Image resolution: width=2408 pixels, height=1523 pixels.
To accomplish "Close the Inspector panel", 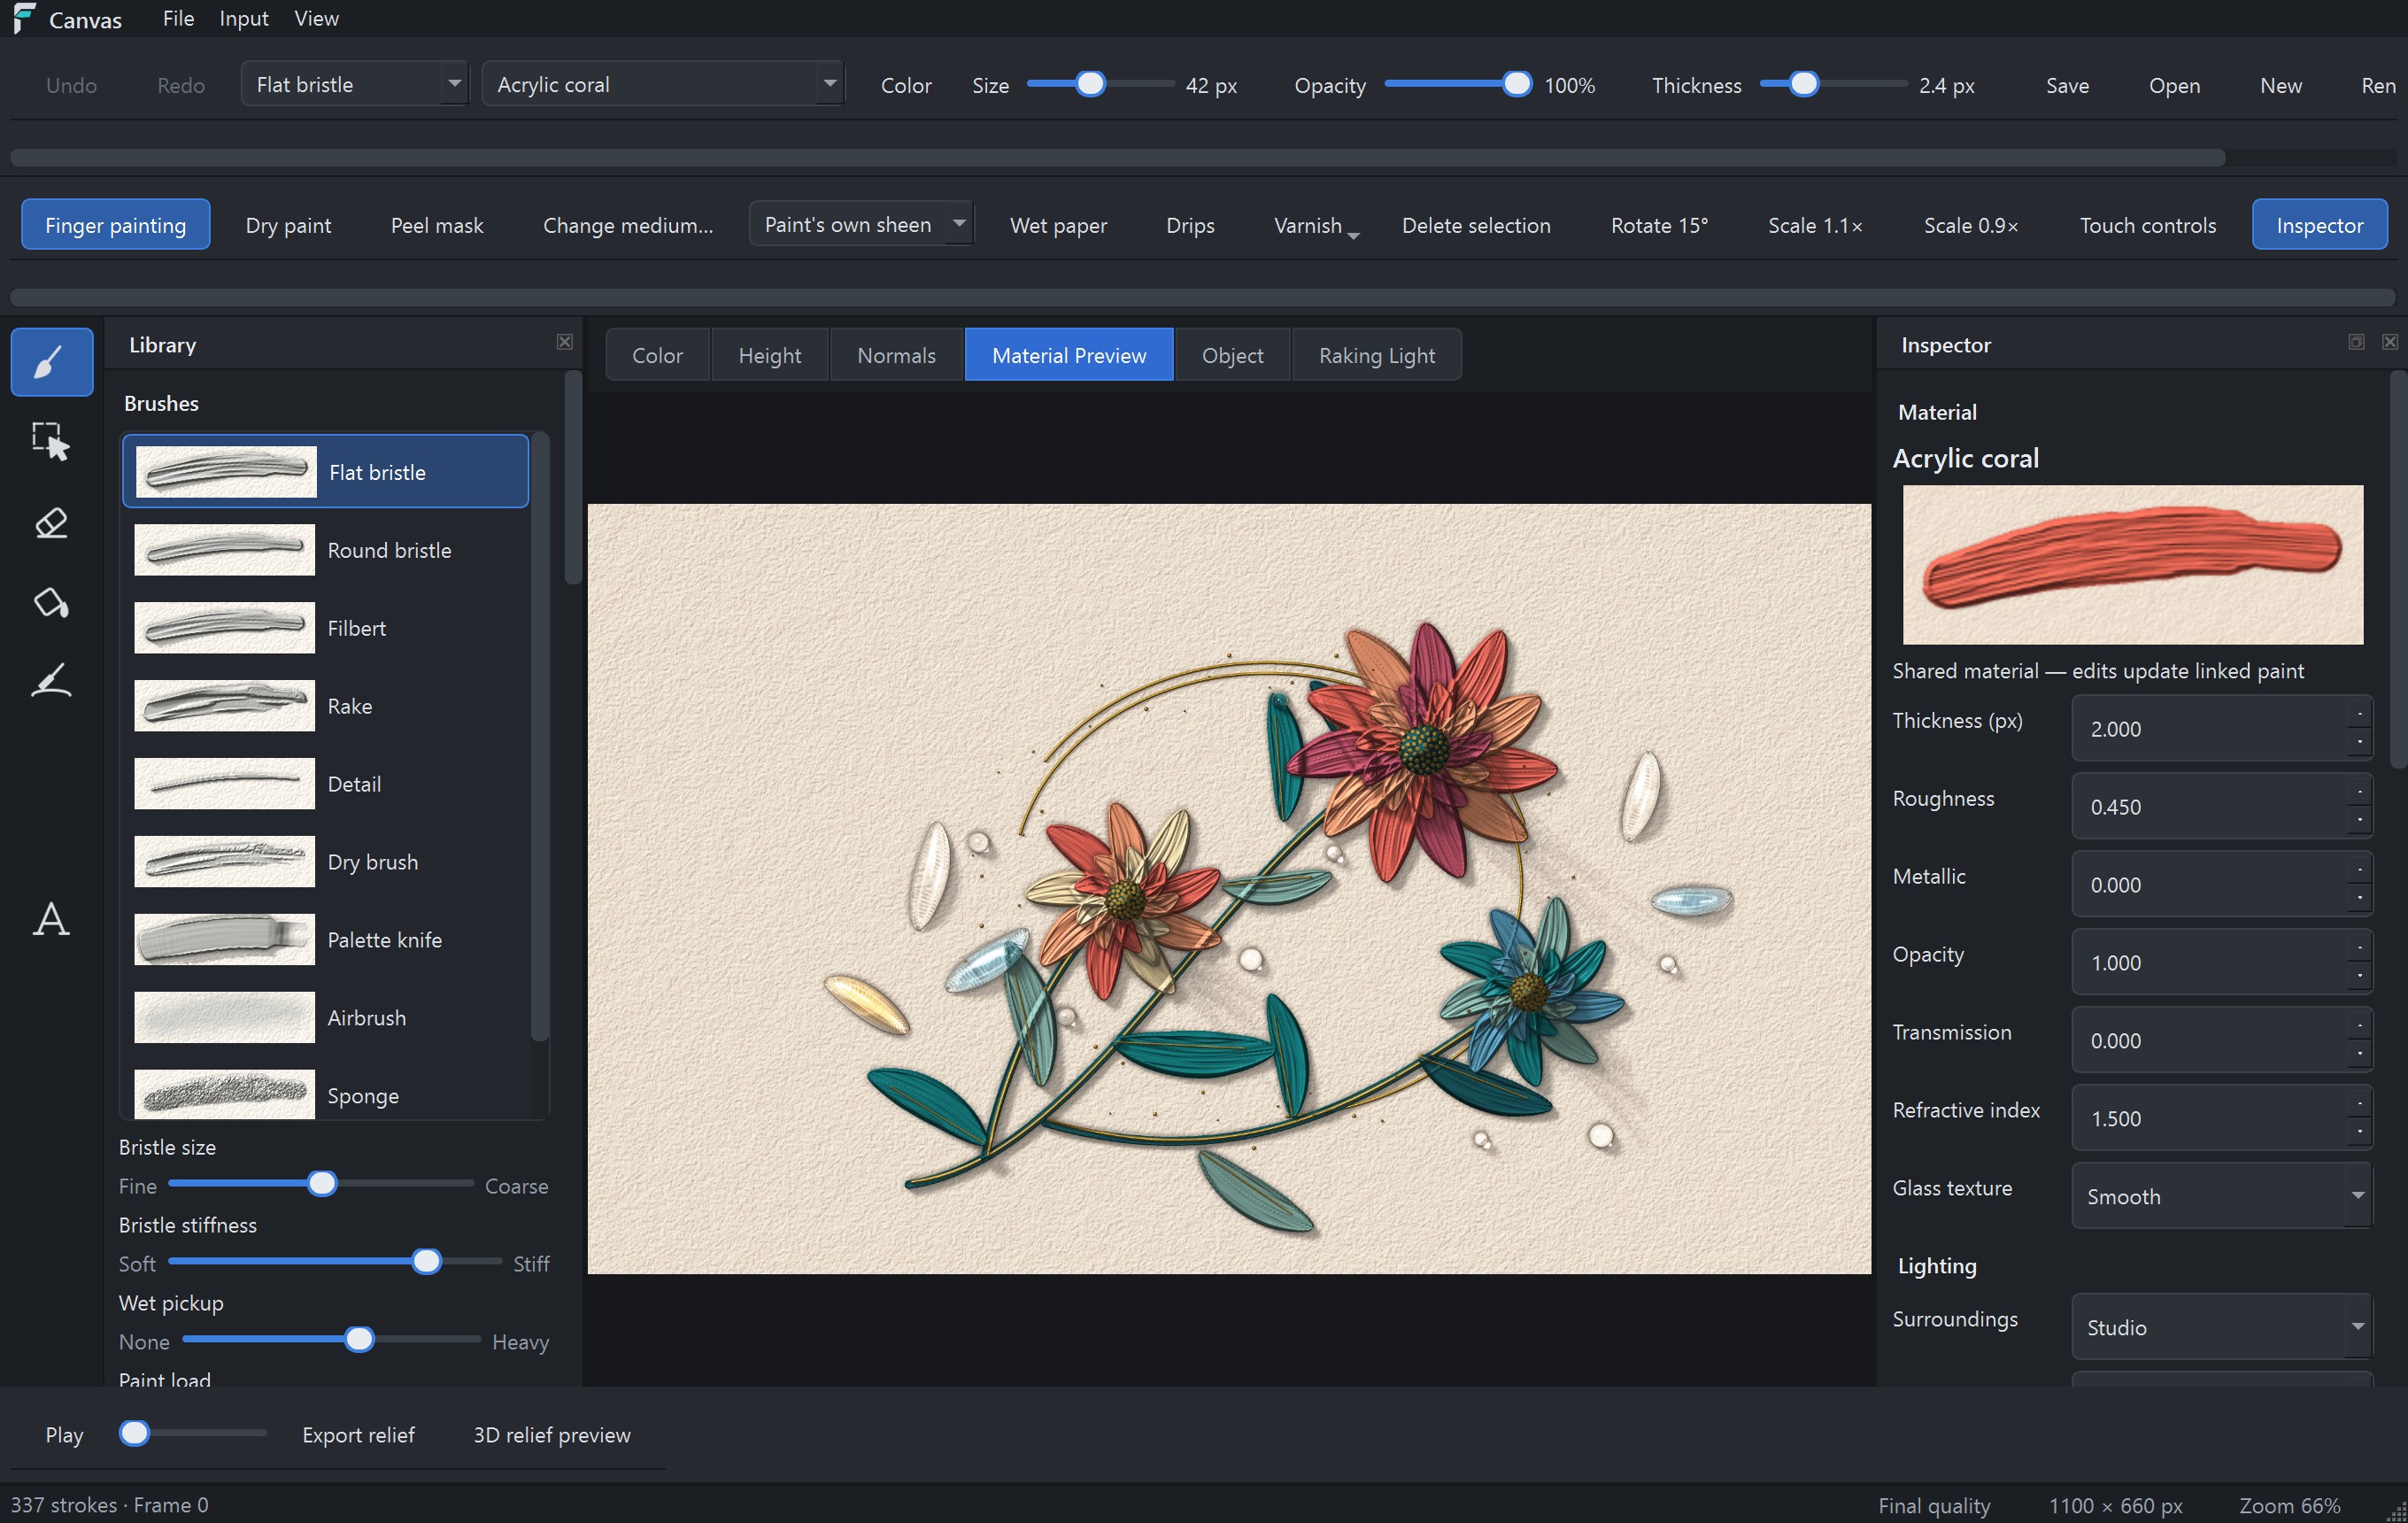I will pos(2390,343).
